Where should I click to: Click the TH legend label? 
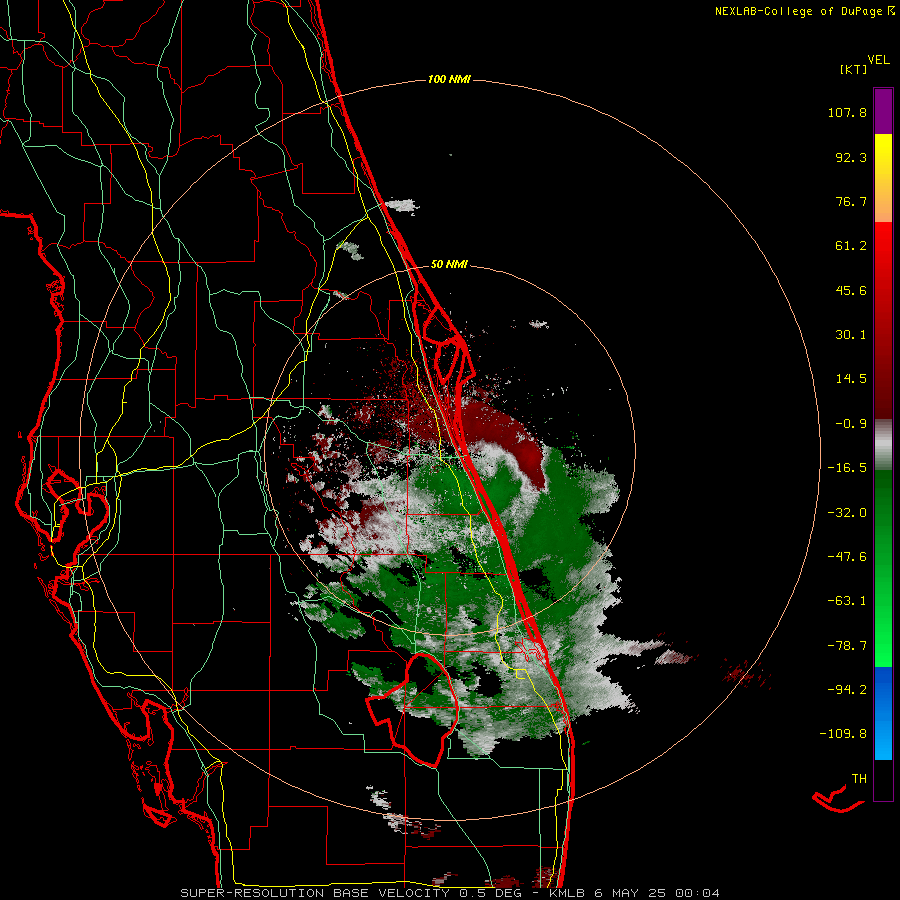(859, 779)
